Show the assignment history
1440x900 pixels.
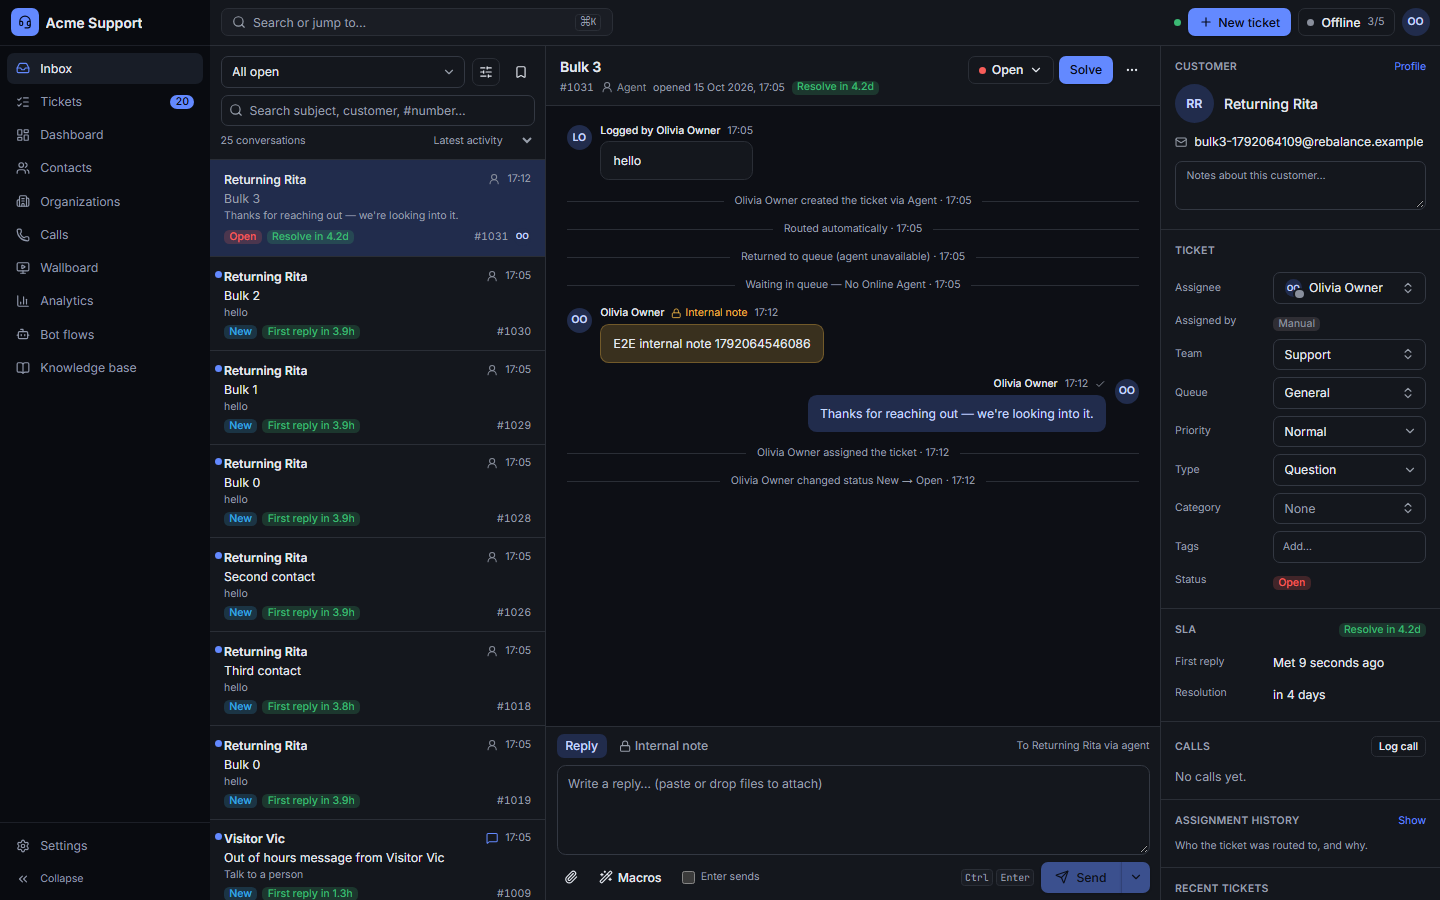click(1412, 820)
